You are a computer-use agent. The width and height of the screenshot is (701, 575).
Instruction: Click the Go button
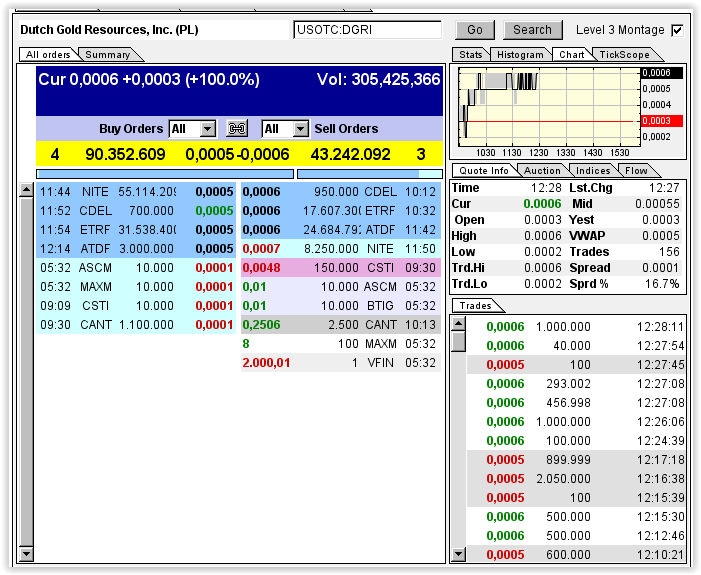(475, 30)
